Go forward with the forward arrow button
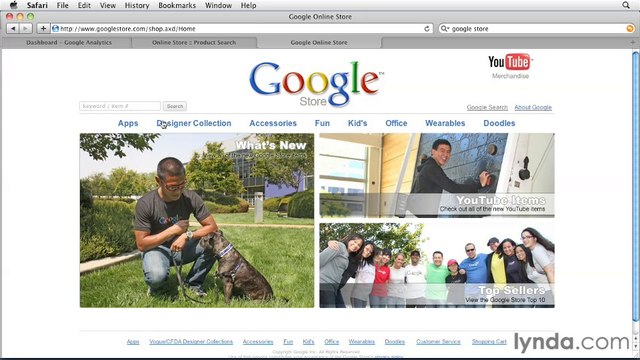640x360 pixels. [25, 29]
